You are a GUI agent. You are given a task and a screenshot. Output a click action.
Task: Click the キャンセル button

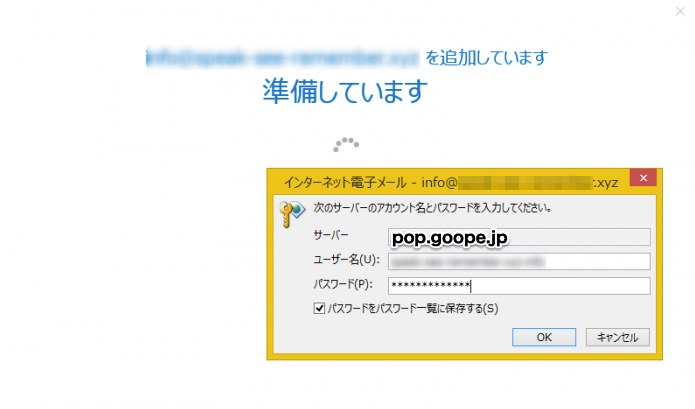click(x=617, y=337)
